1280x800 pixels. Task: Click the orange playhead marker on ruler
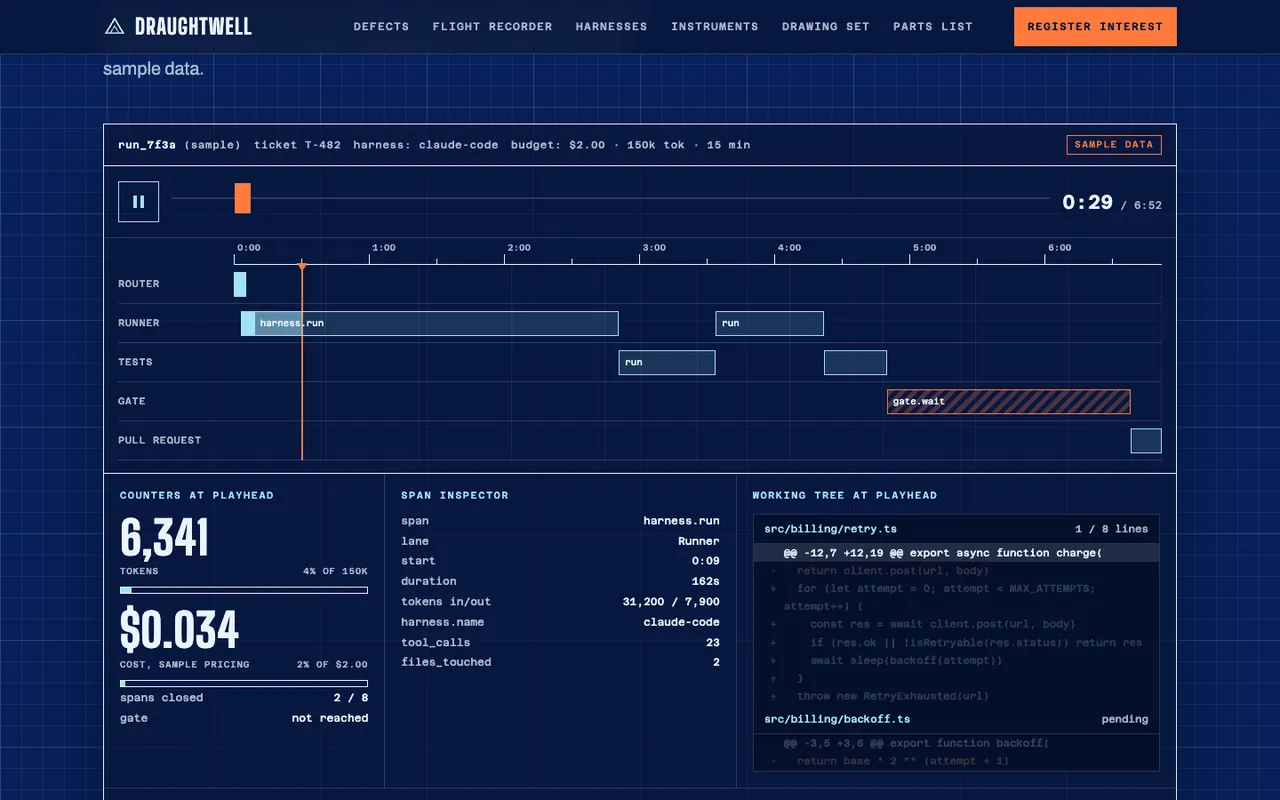click(302, 266)
